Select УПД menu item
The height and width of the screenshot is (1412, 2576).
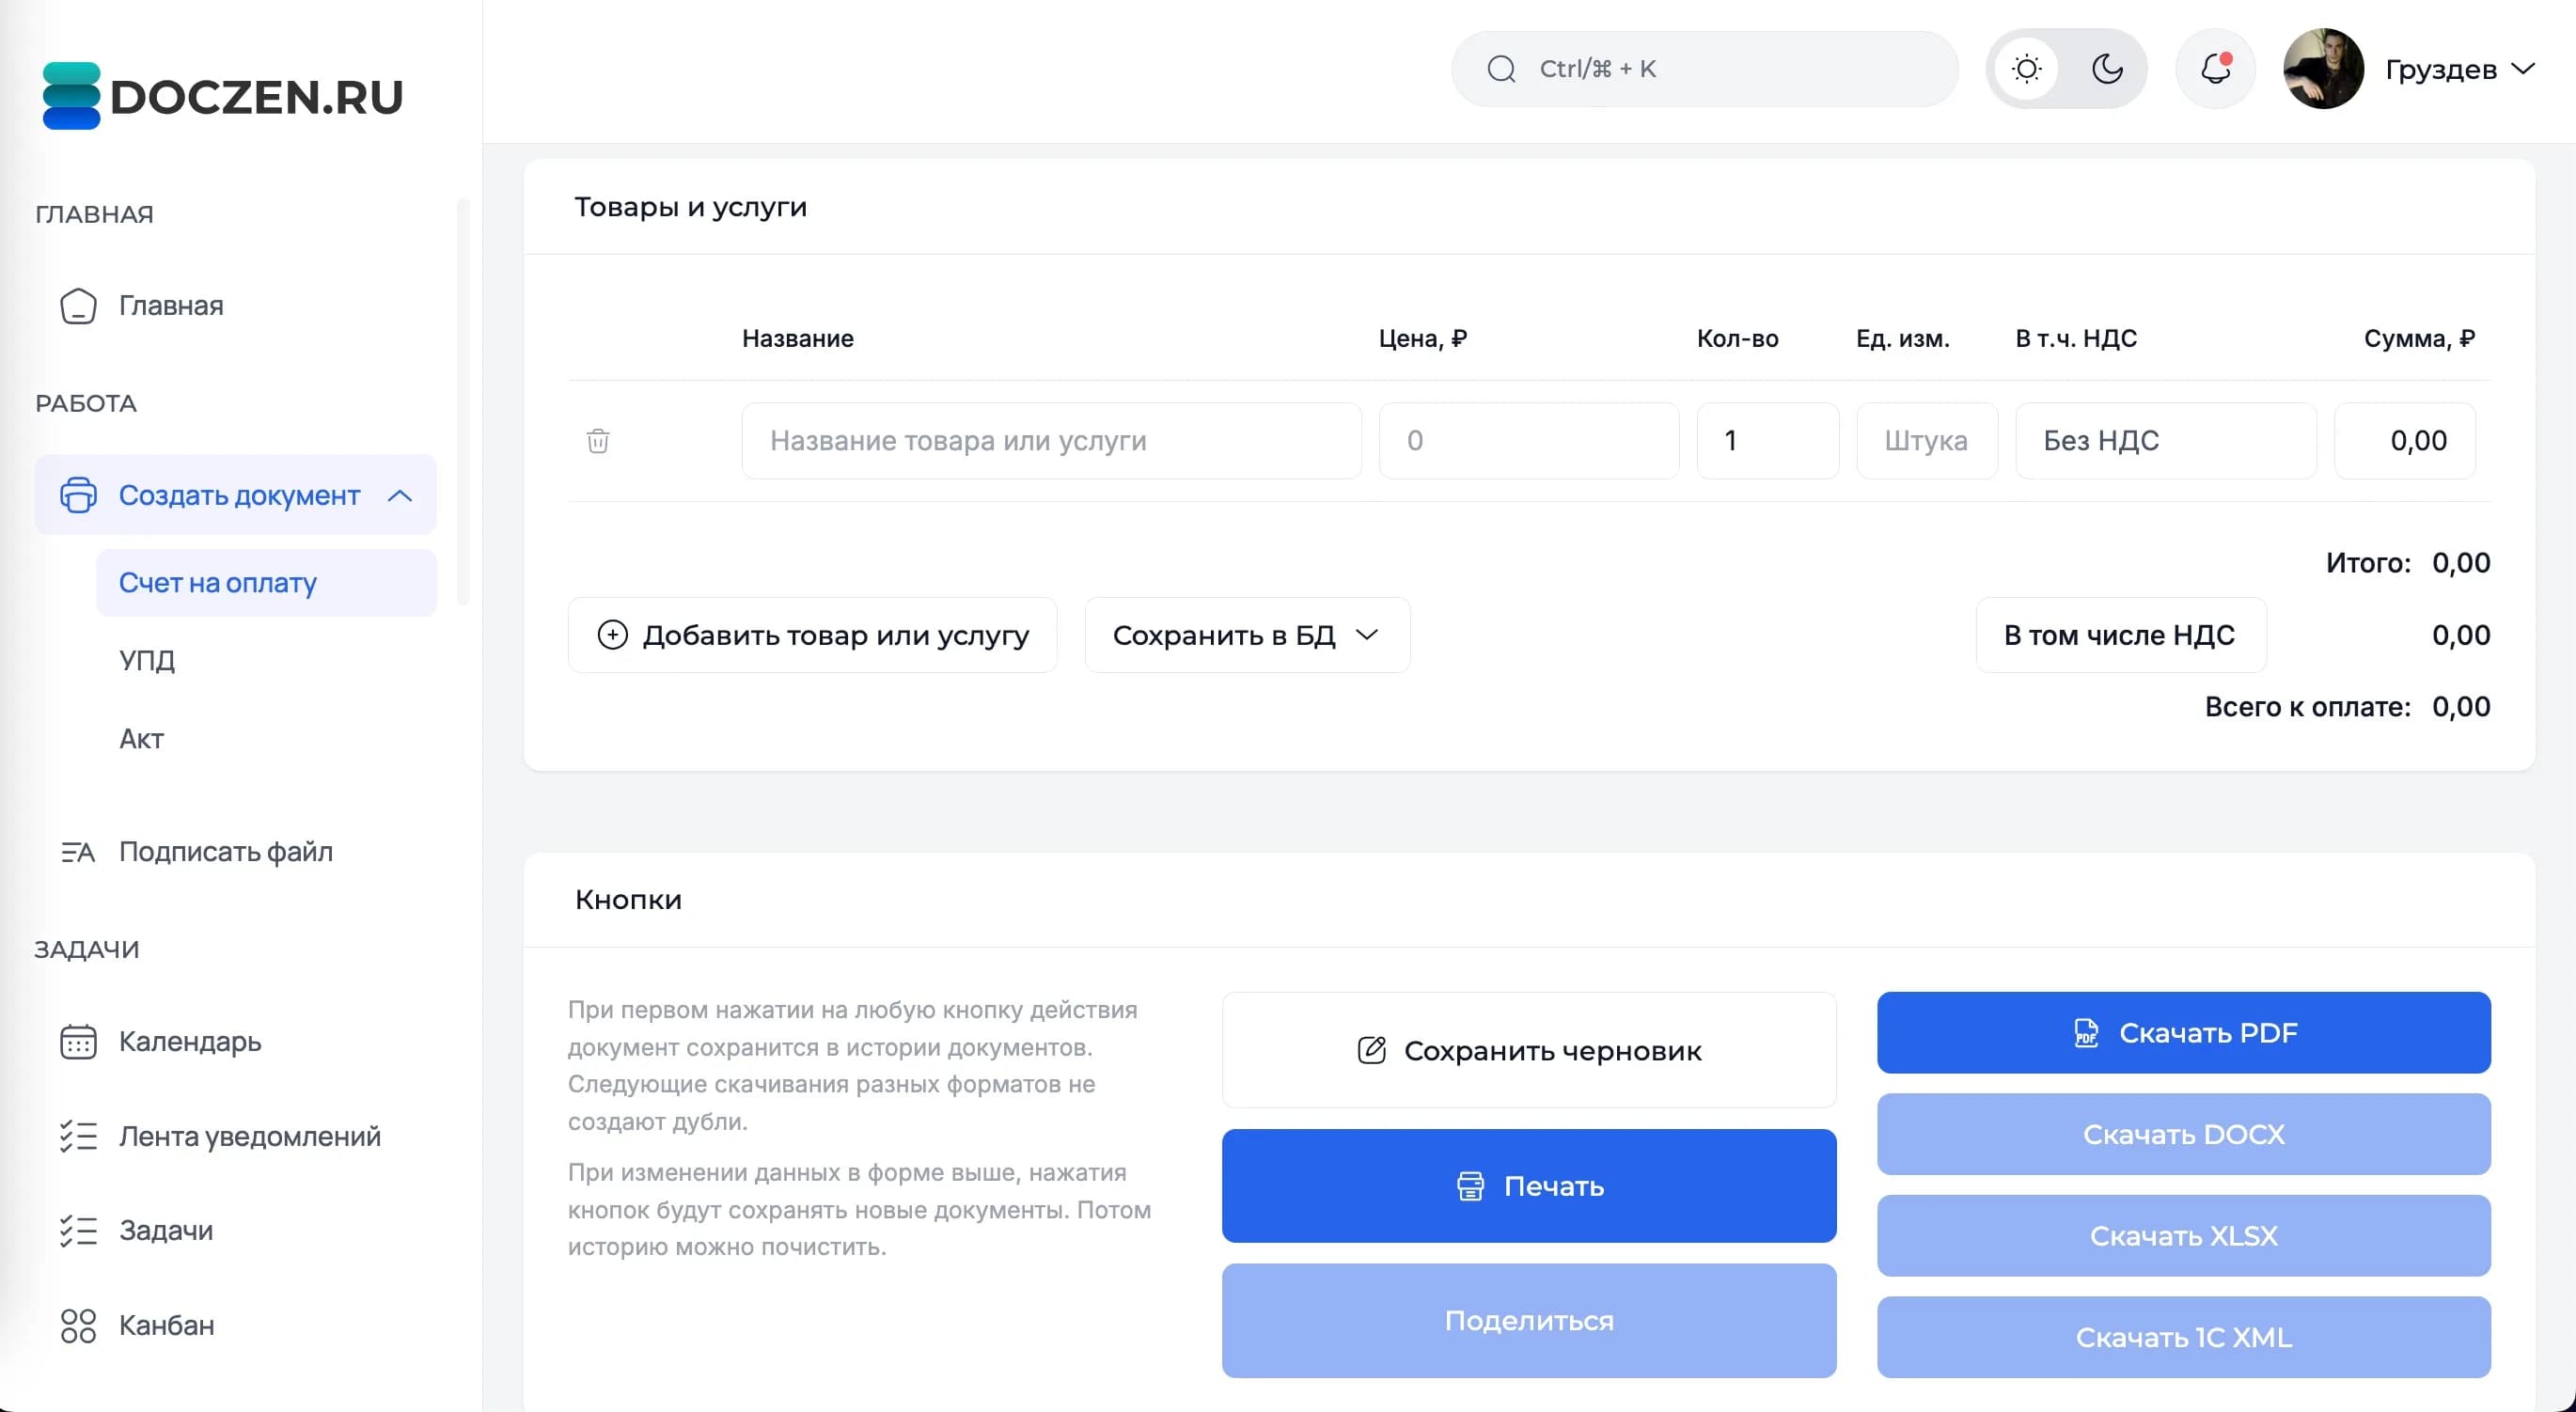tap(147, 660)
